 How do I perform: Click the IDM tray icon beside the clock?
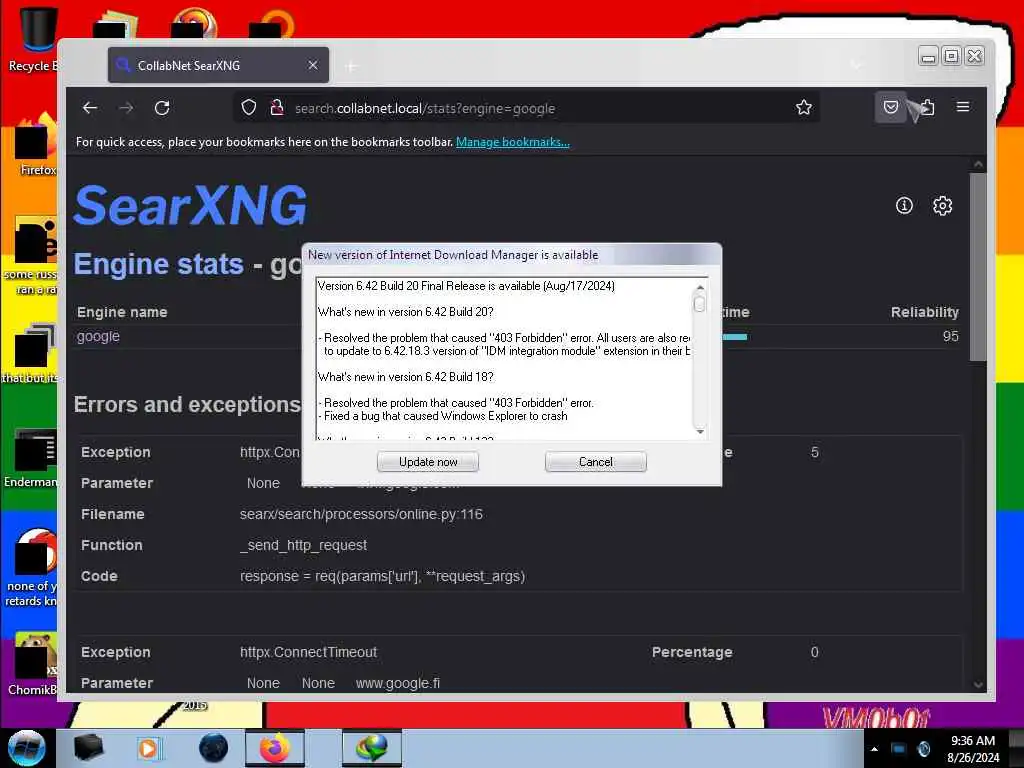pyautogui.click(x=924, y=748)
